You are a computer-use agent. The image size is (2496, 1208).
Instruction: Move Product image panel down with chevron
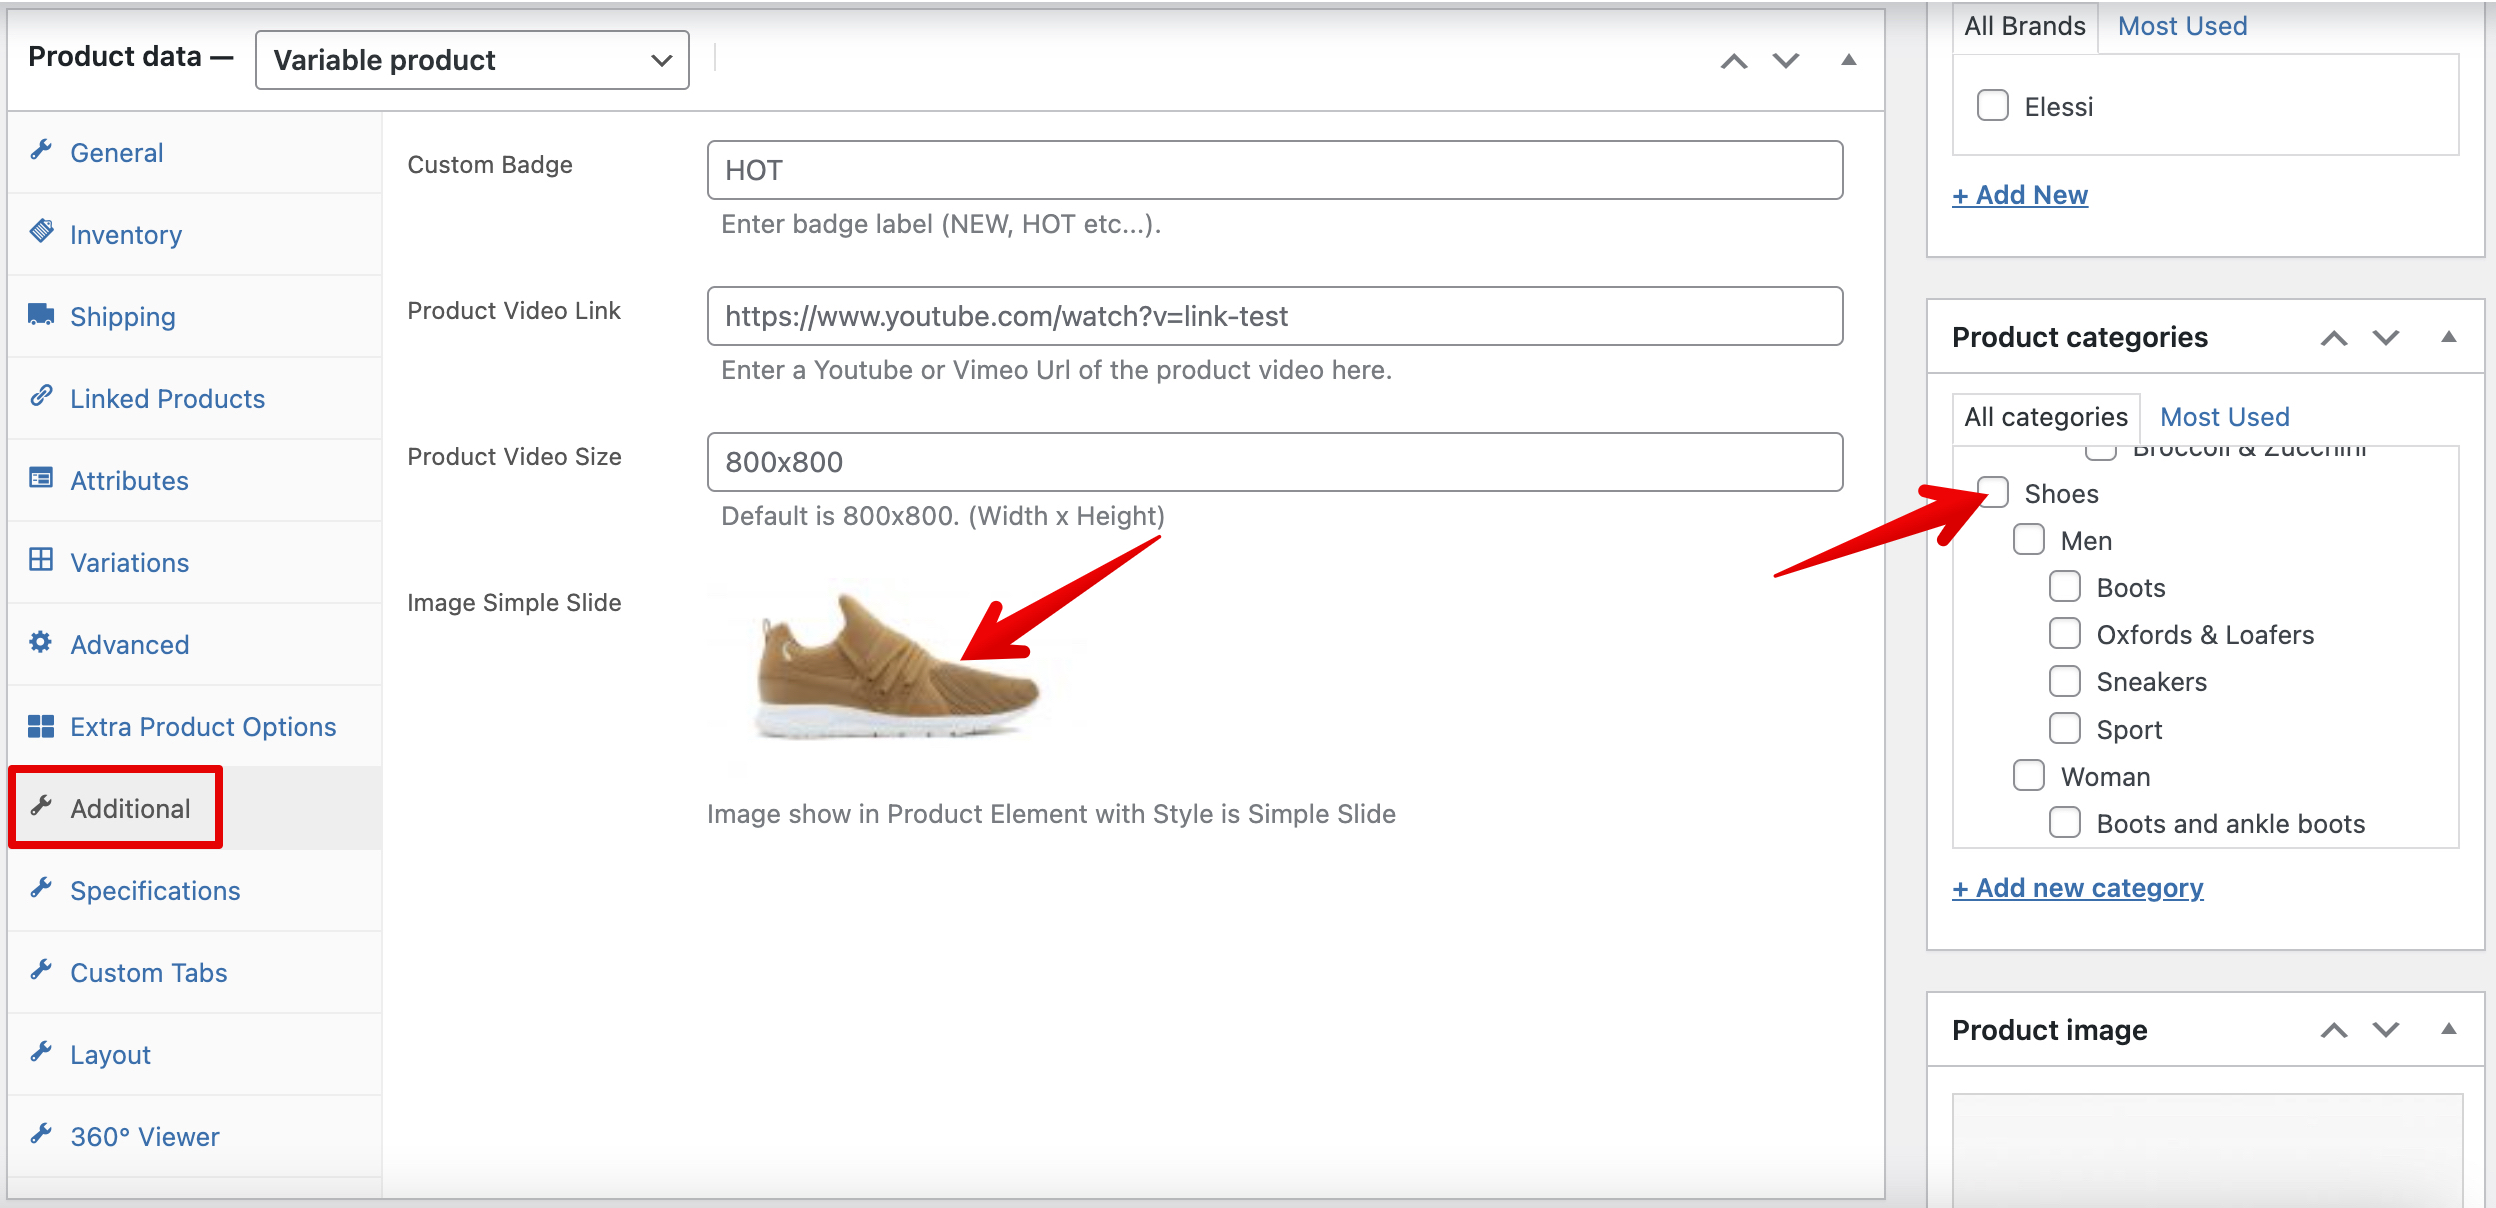coord(2386,1030)
